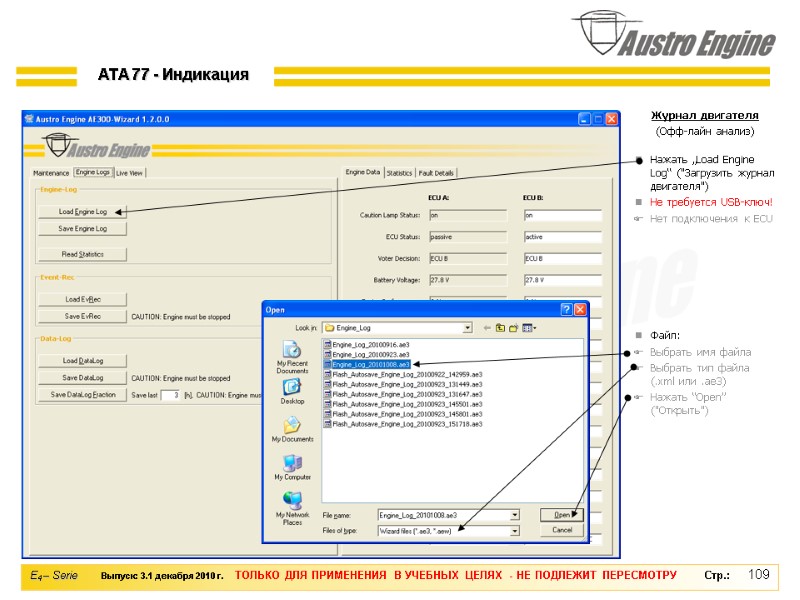Open the View menu icon in Open dialog
The width and height of the screenshot is (800, 600).
pos(529,328)
